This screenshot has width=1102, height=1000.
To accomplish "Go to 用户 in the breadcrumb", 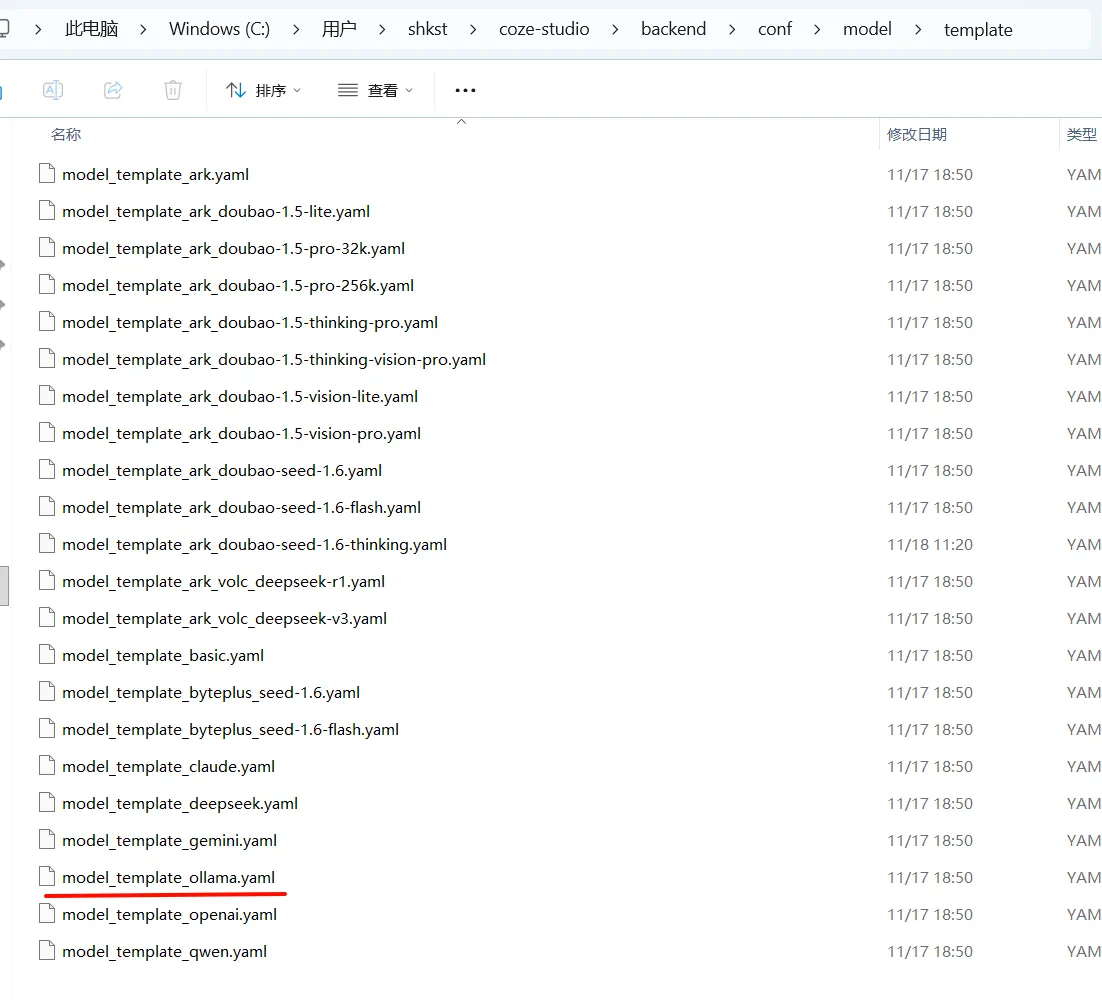I will (x=339, y=29).
